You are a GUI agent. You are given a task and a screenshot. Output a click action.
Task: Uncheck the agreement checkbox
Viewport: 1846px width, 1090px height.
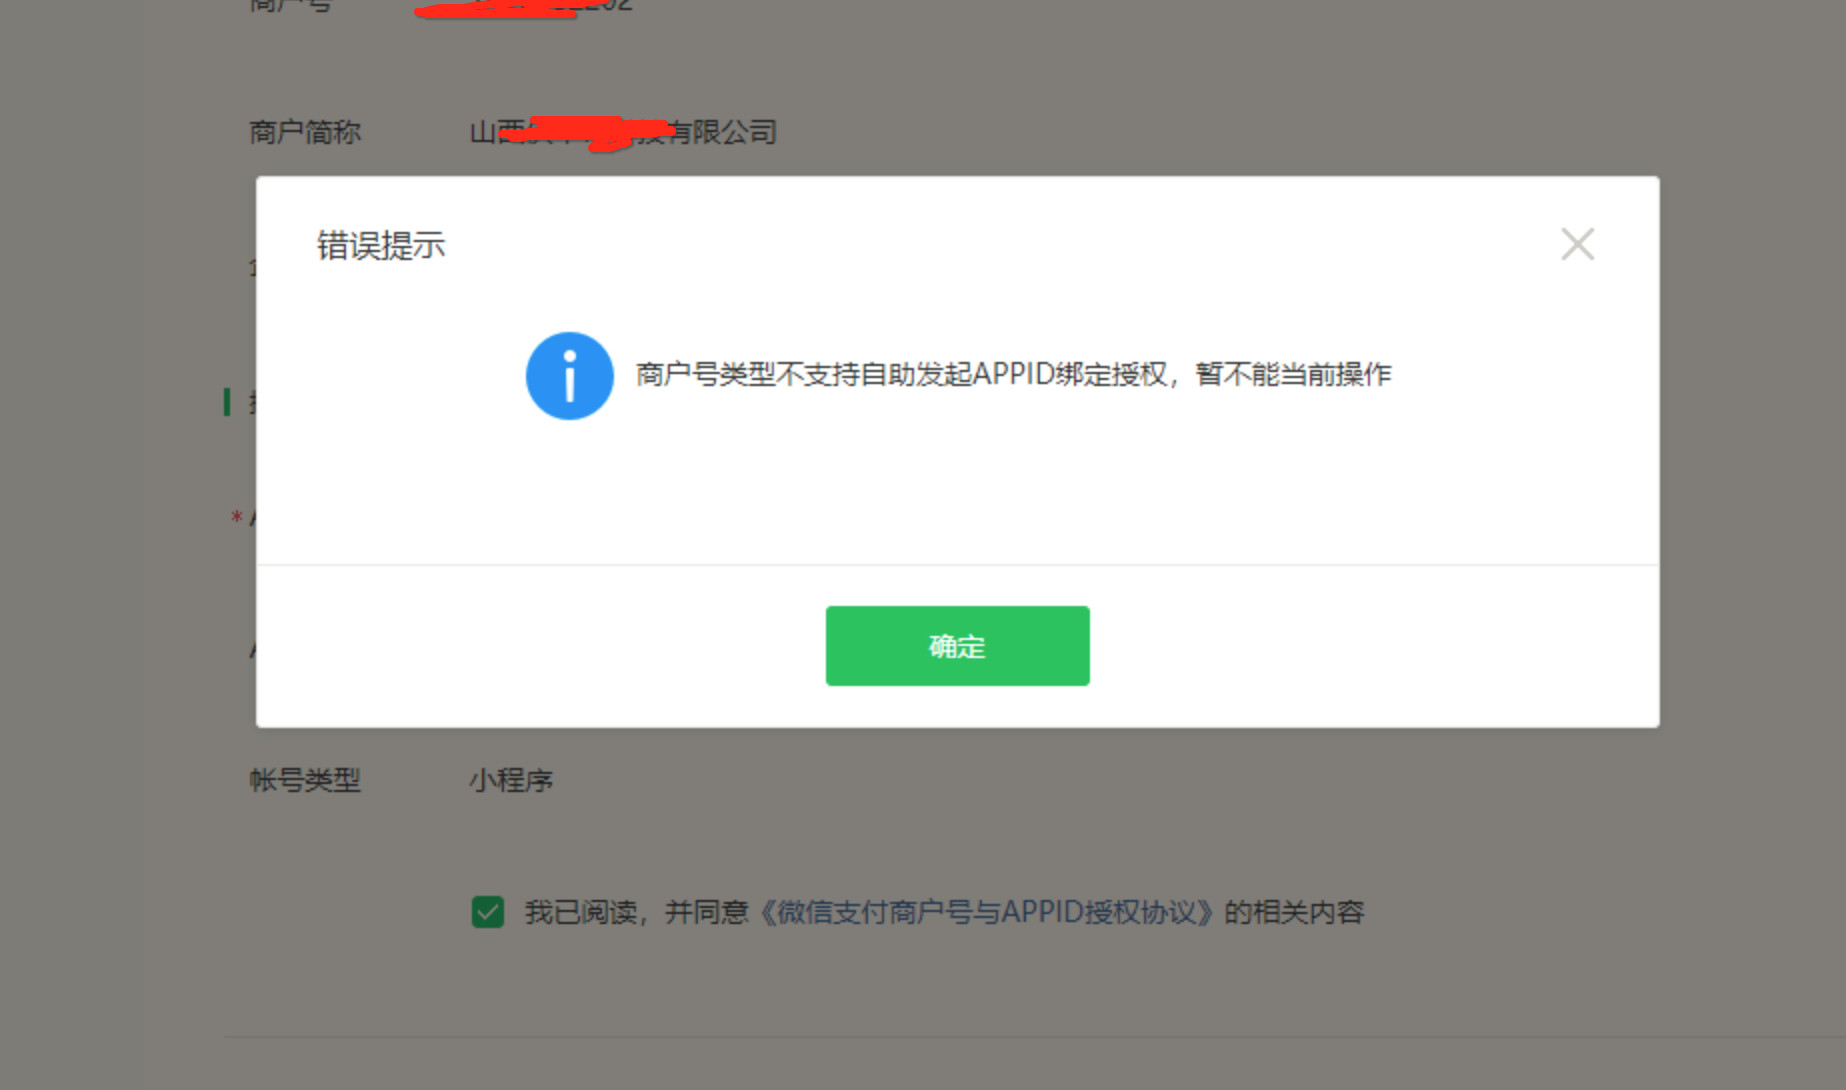[488, 912]
